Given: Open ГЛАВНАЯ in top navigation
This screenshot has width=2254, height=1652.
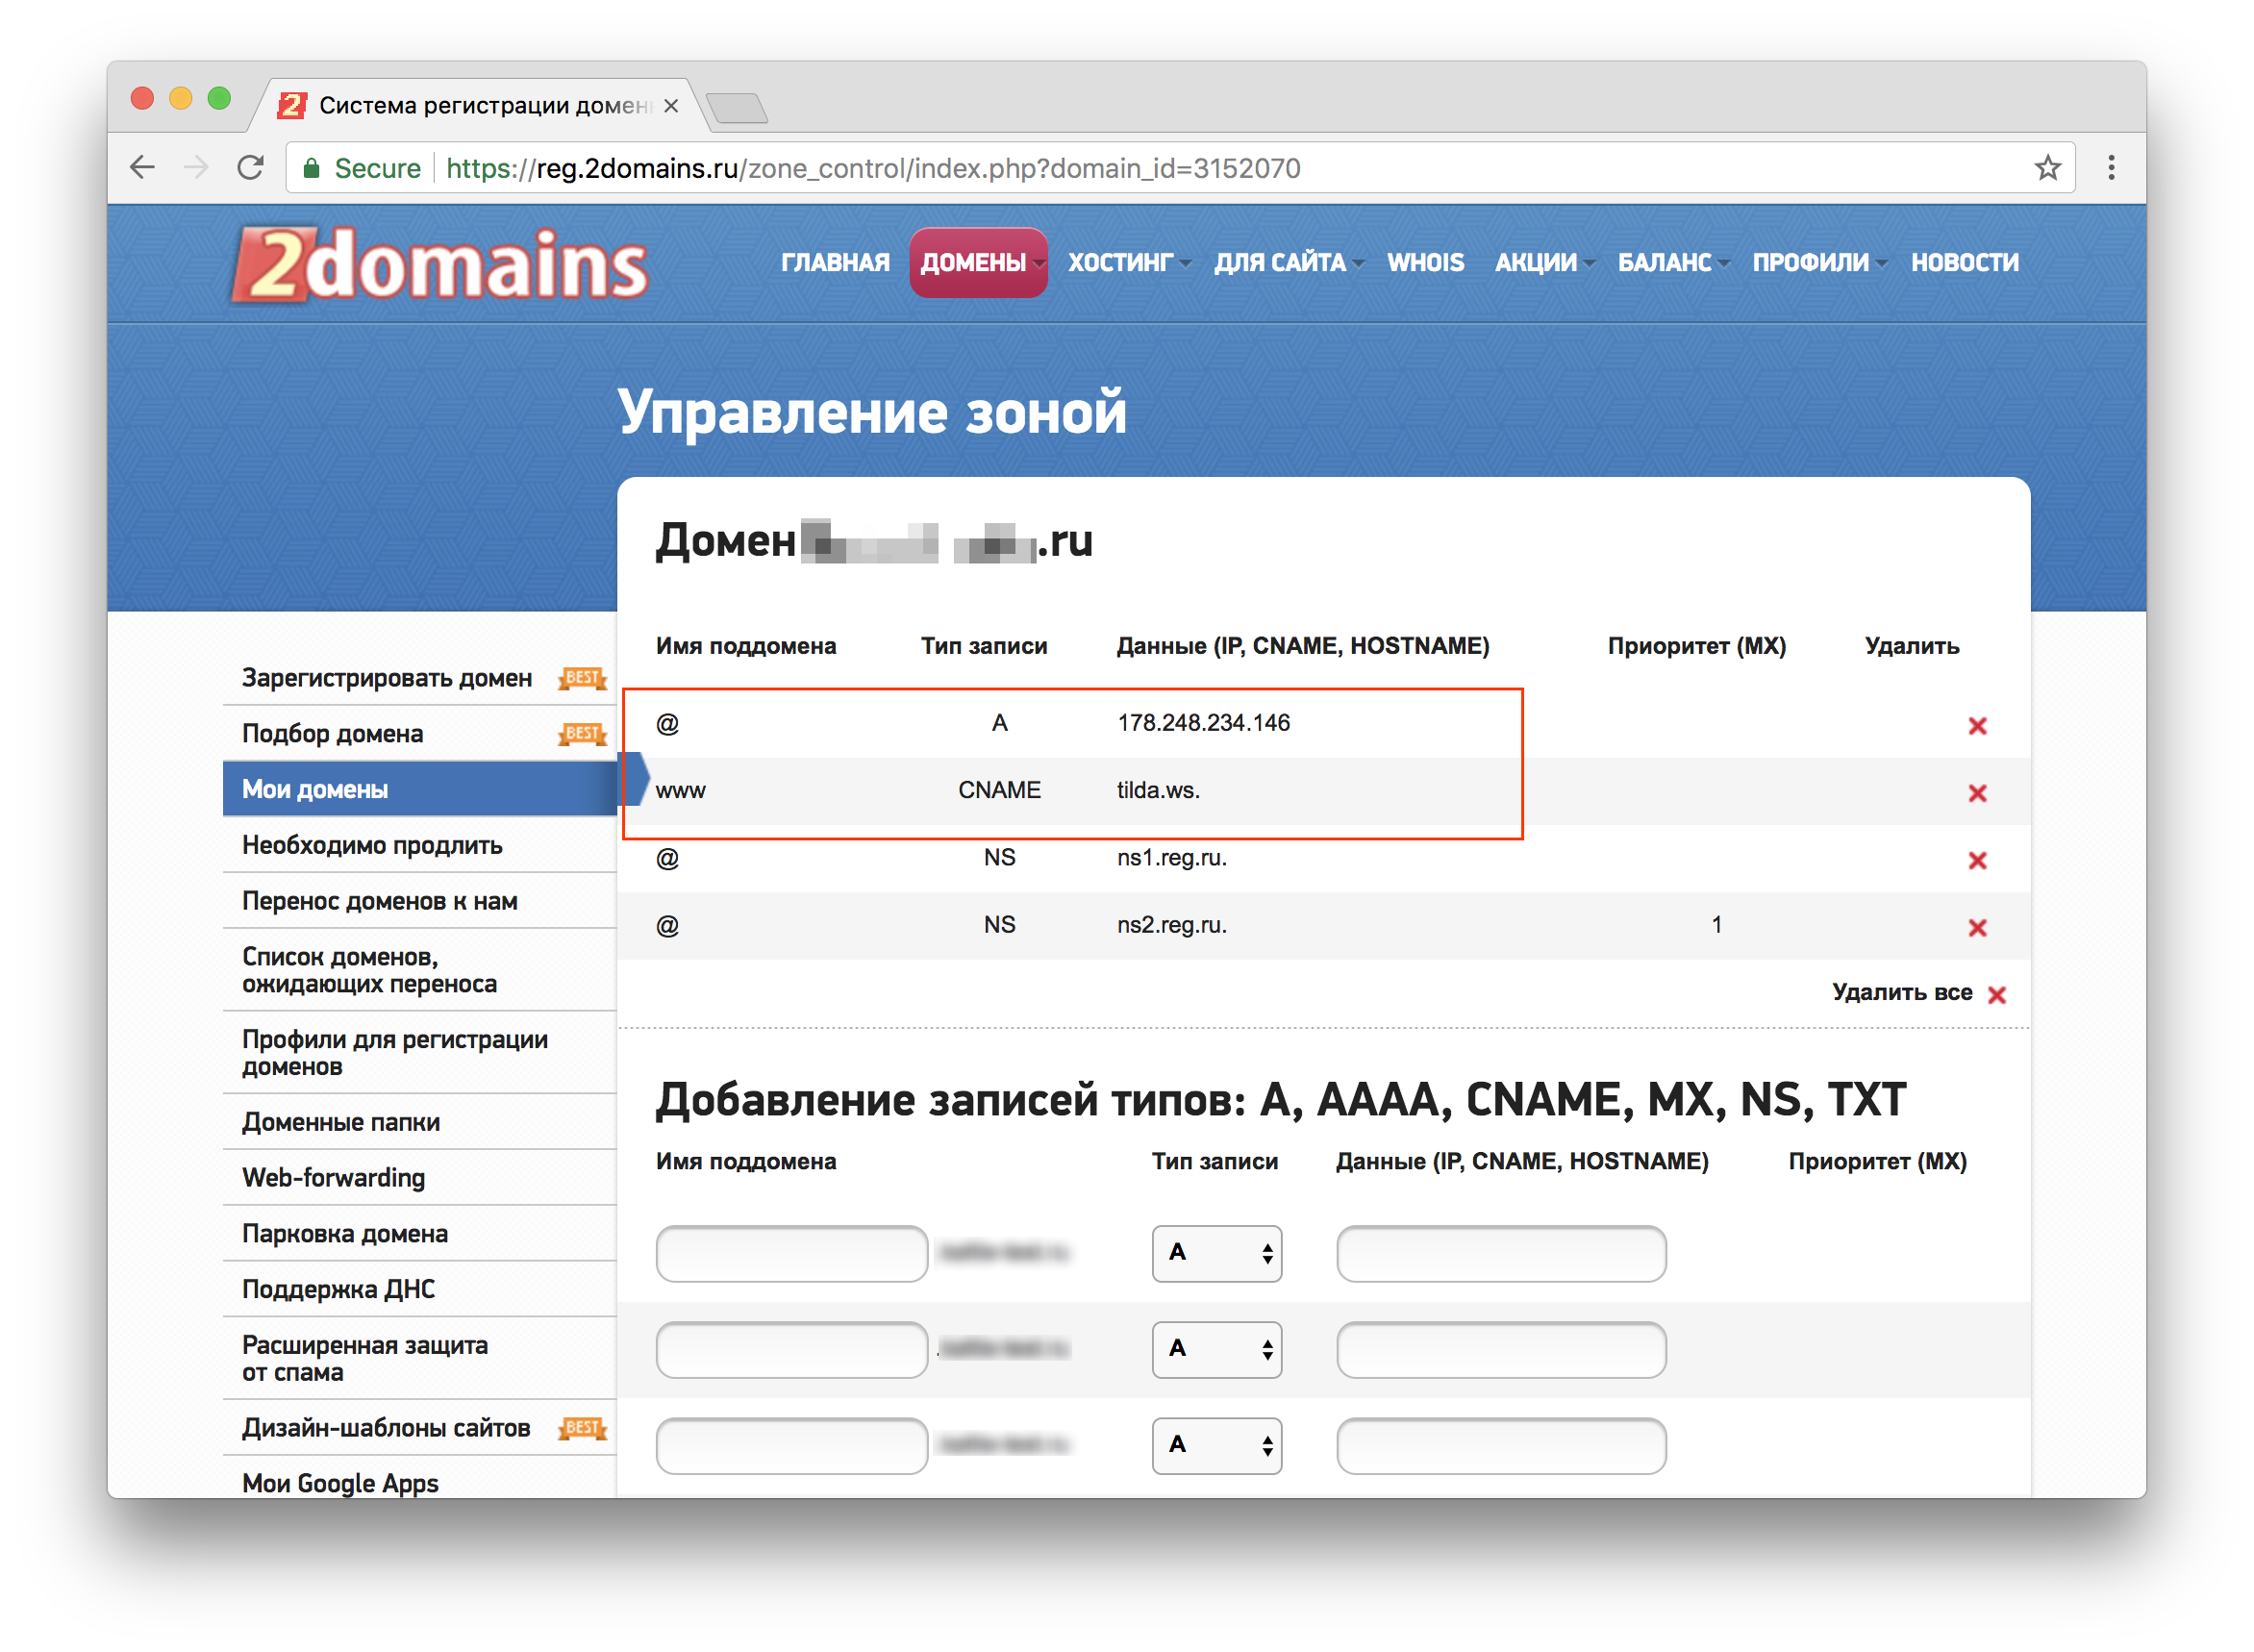Looking at the screenshot, I should 835,263.
